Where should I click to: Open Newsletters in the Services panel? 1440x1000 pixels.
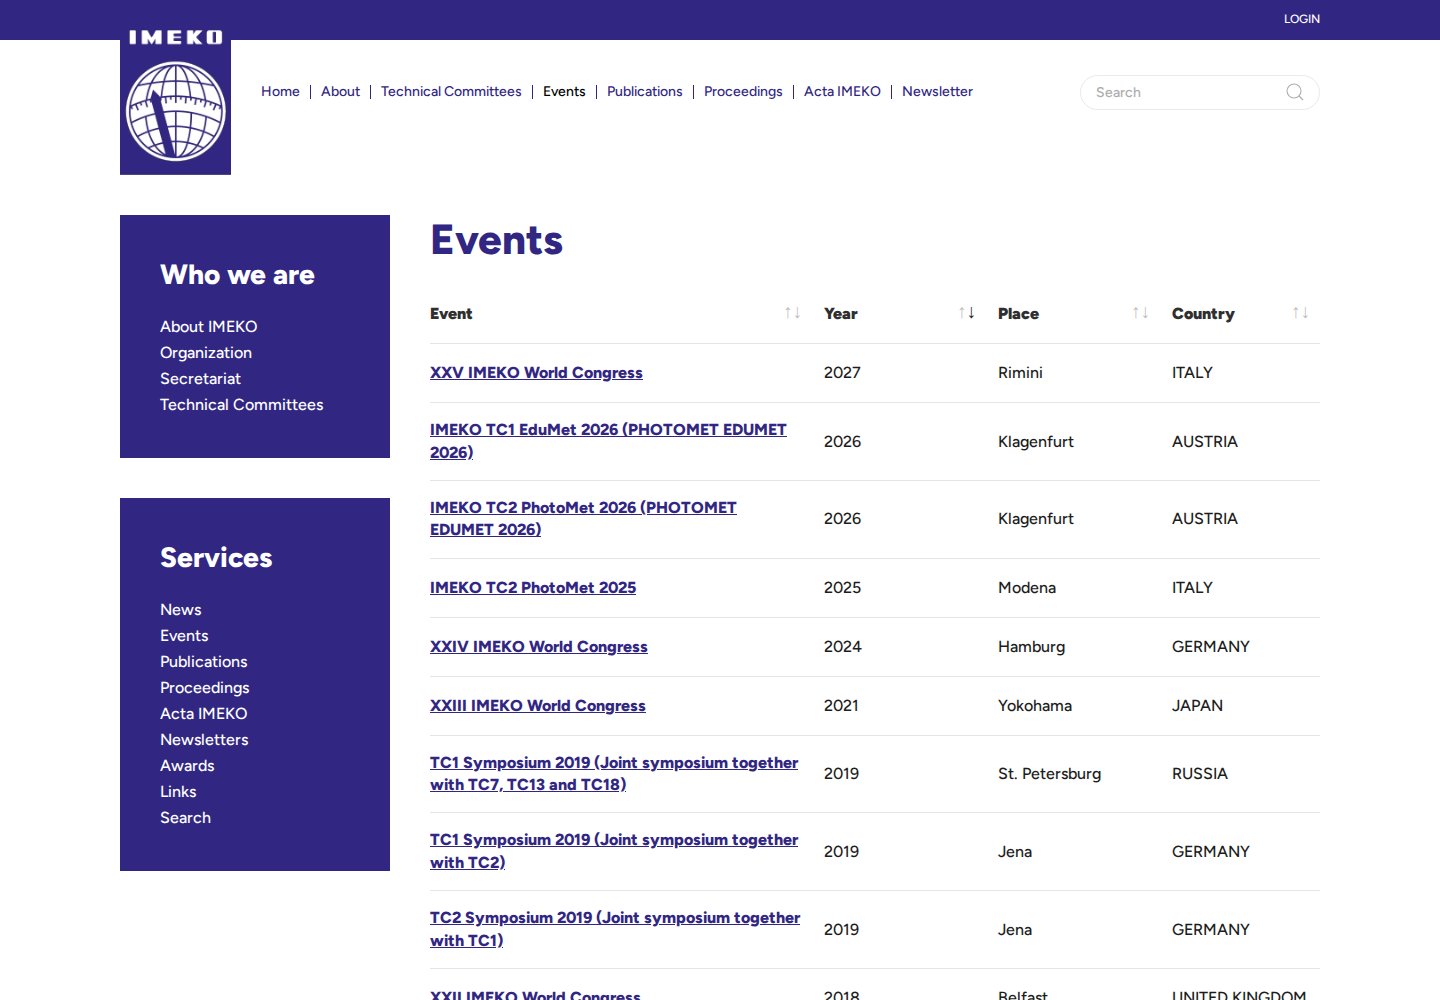coord(204,739)
